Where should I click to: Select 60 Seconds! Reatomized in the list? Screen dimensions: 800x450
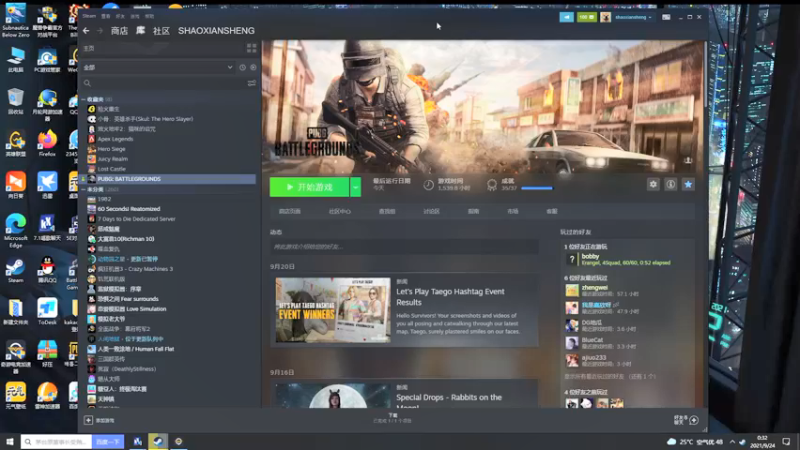129,209
